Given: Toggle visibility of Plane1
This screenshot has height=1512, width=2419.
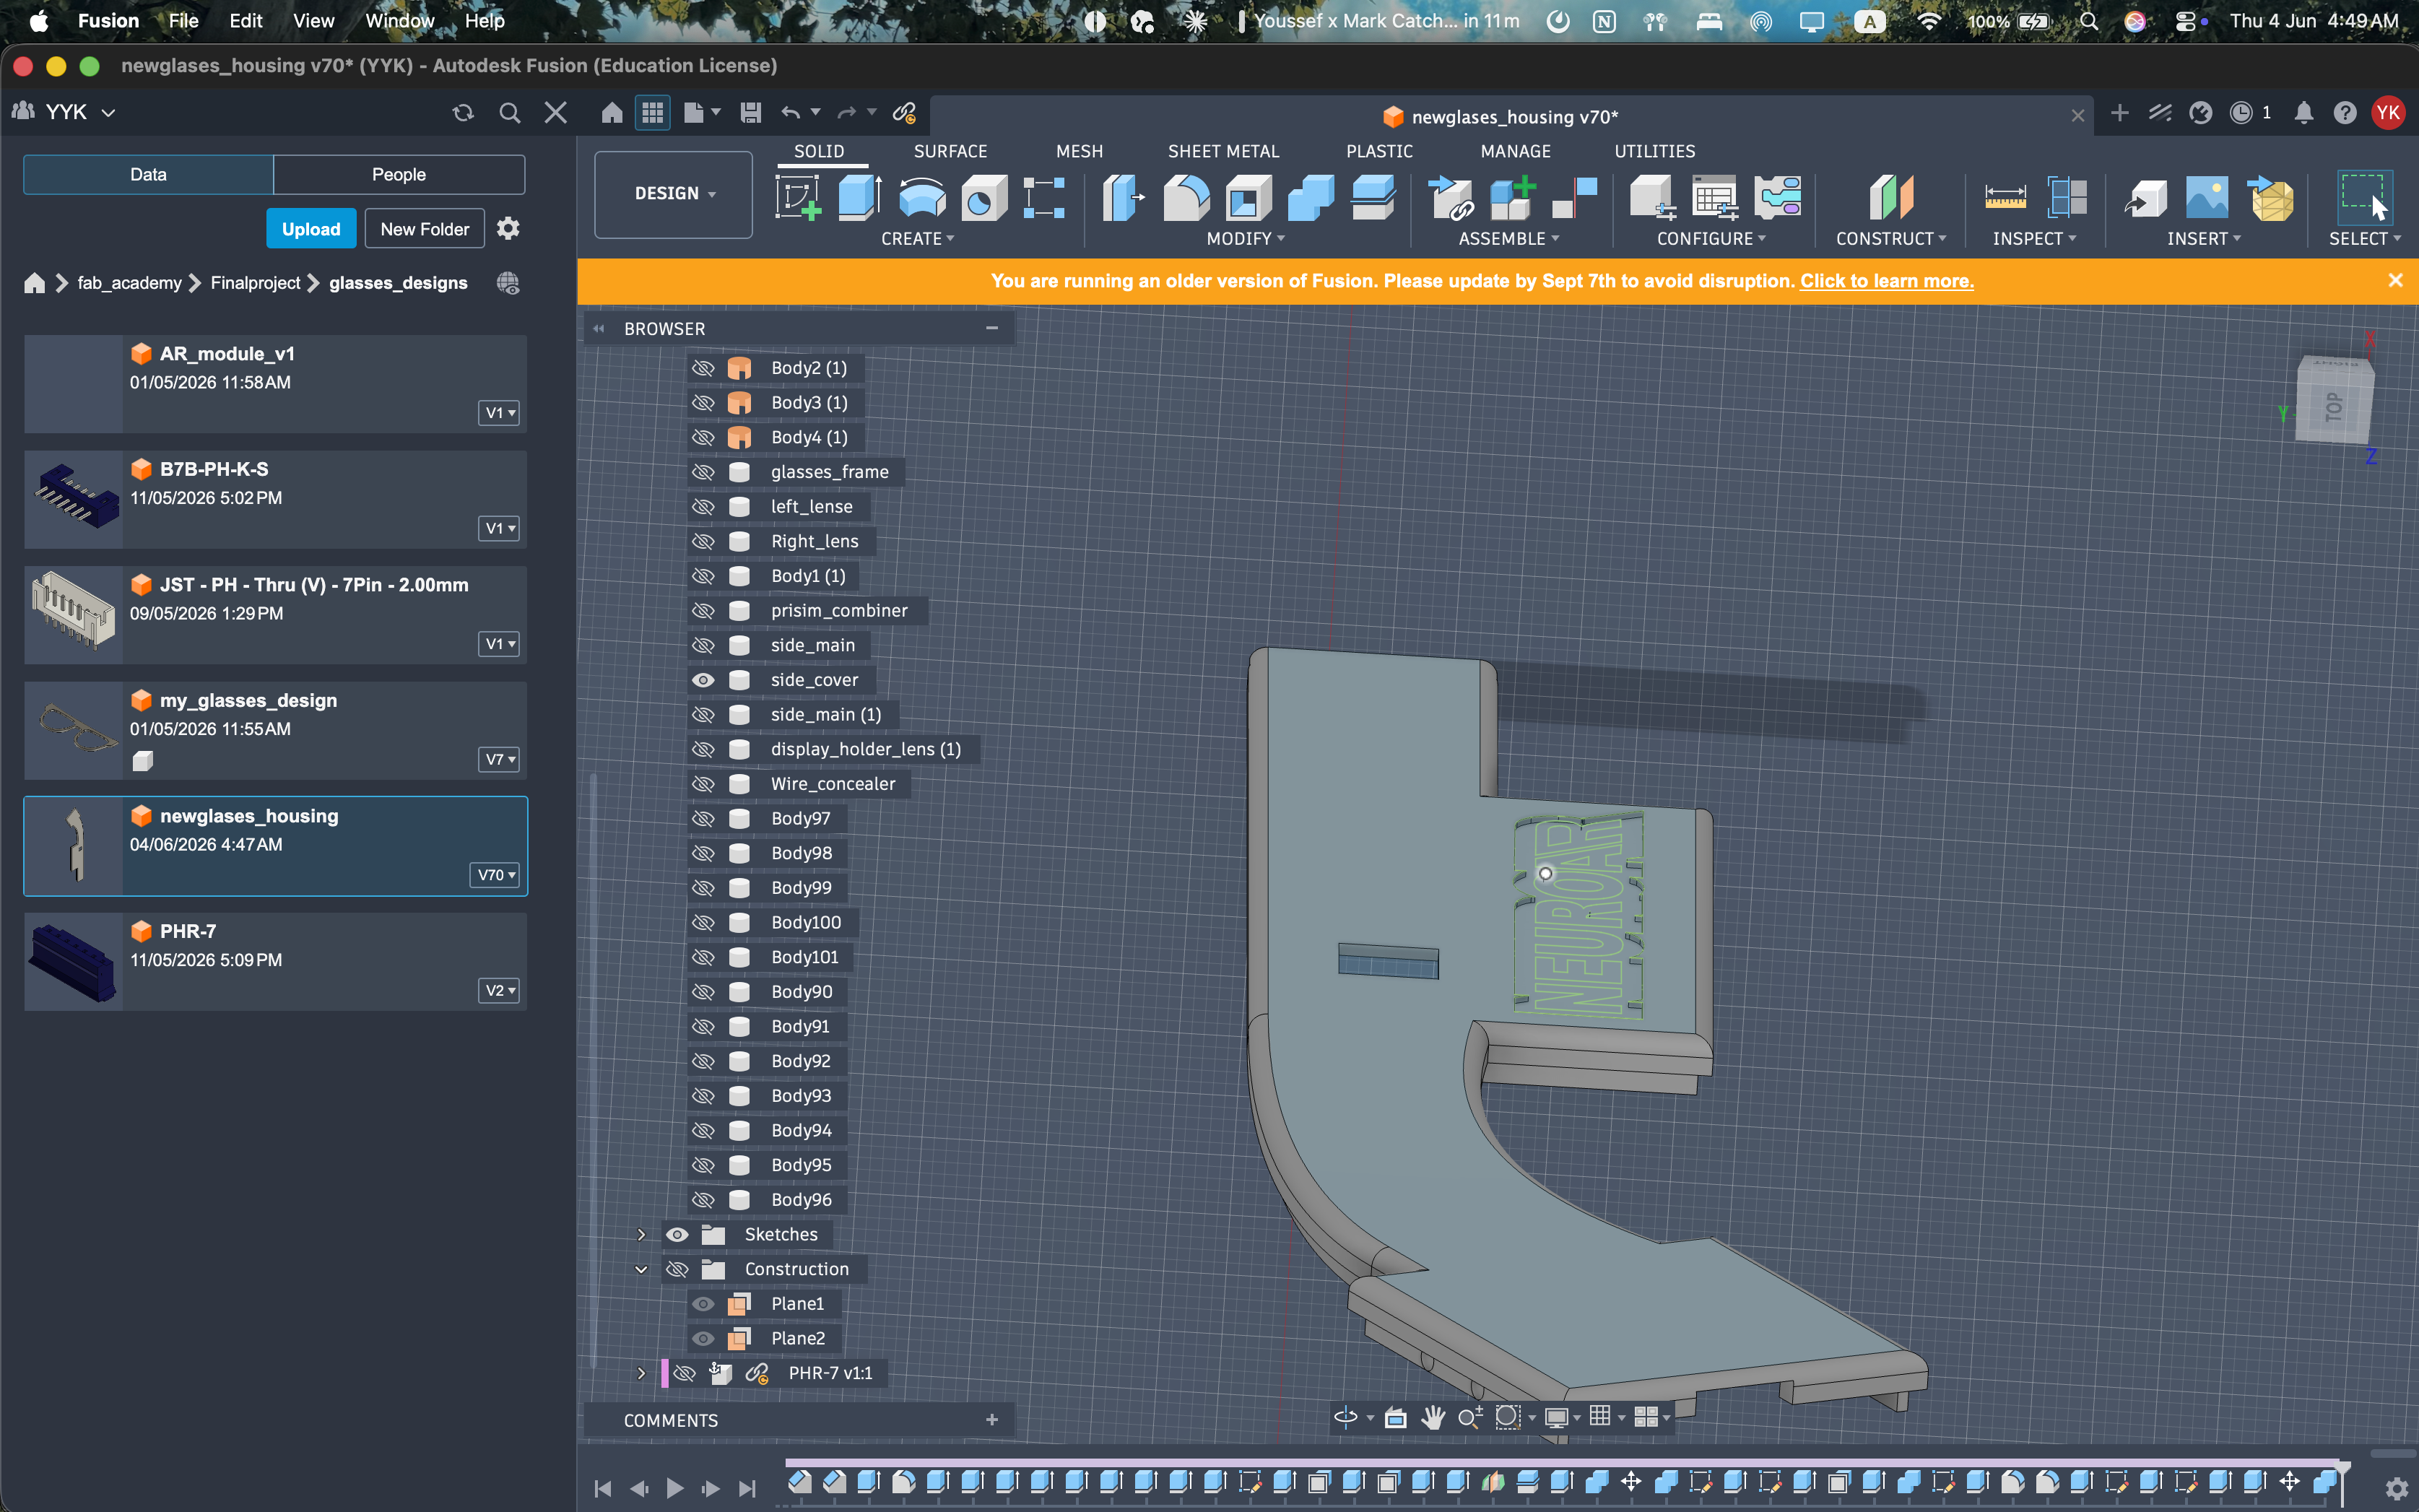Looking at the screenshot, I should click(x=703, y=1304).
